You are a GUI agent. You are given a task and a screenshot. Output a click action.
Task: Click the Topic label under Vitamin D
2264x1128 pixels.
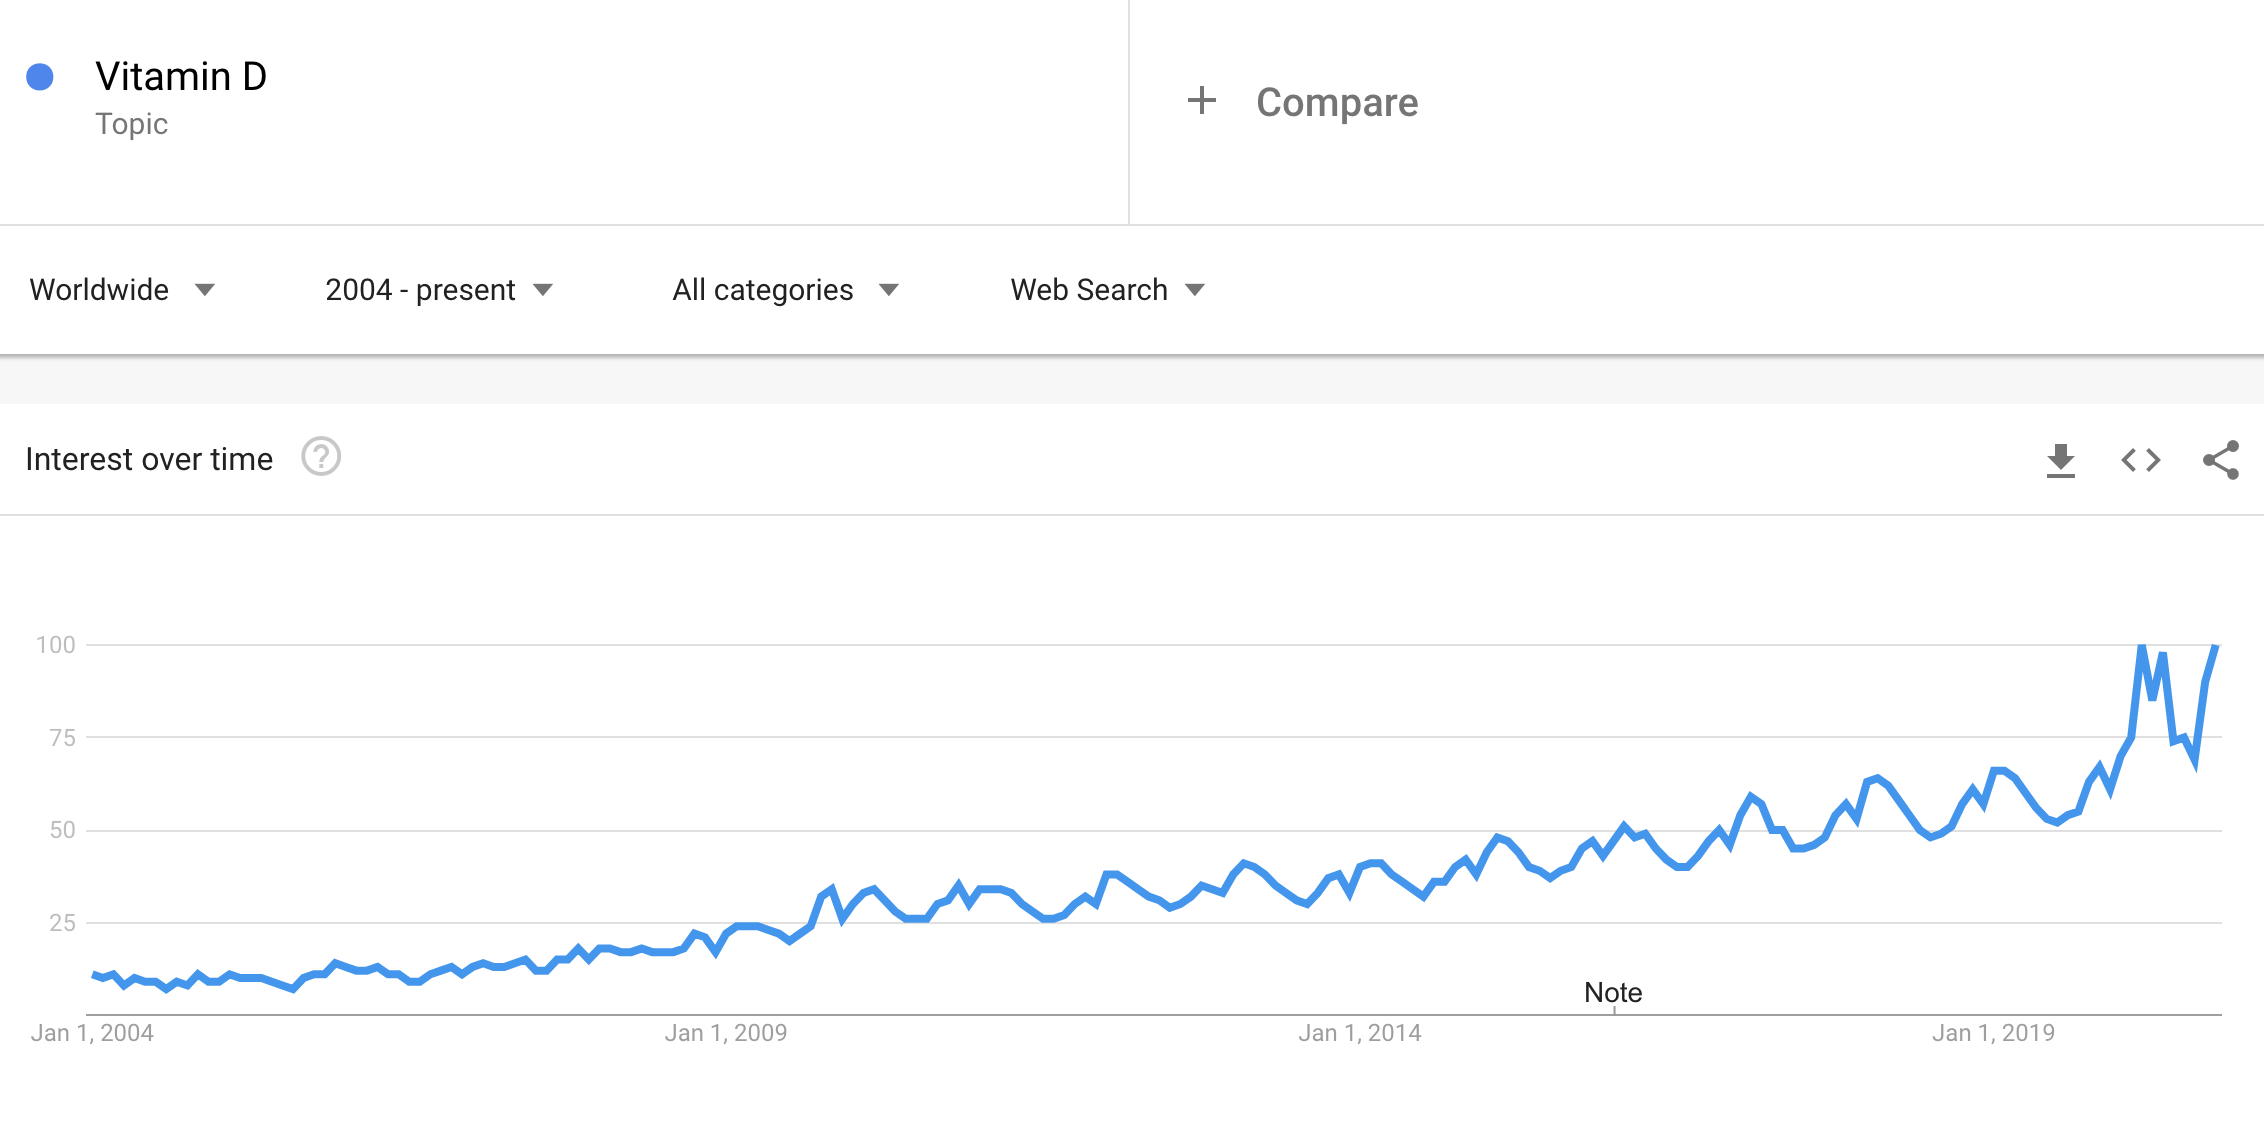coord(131,124)
